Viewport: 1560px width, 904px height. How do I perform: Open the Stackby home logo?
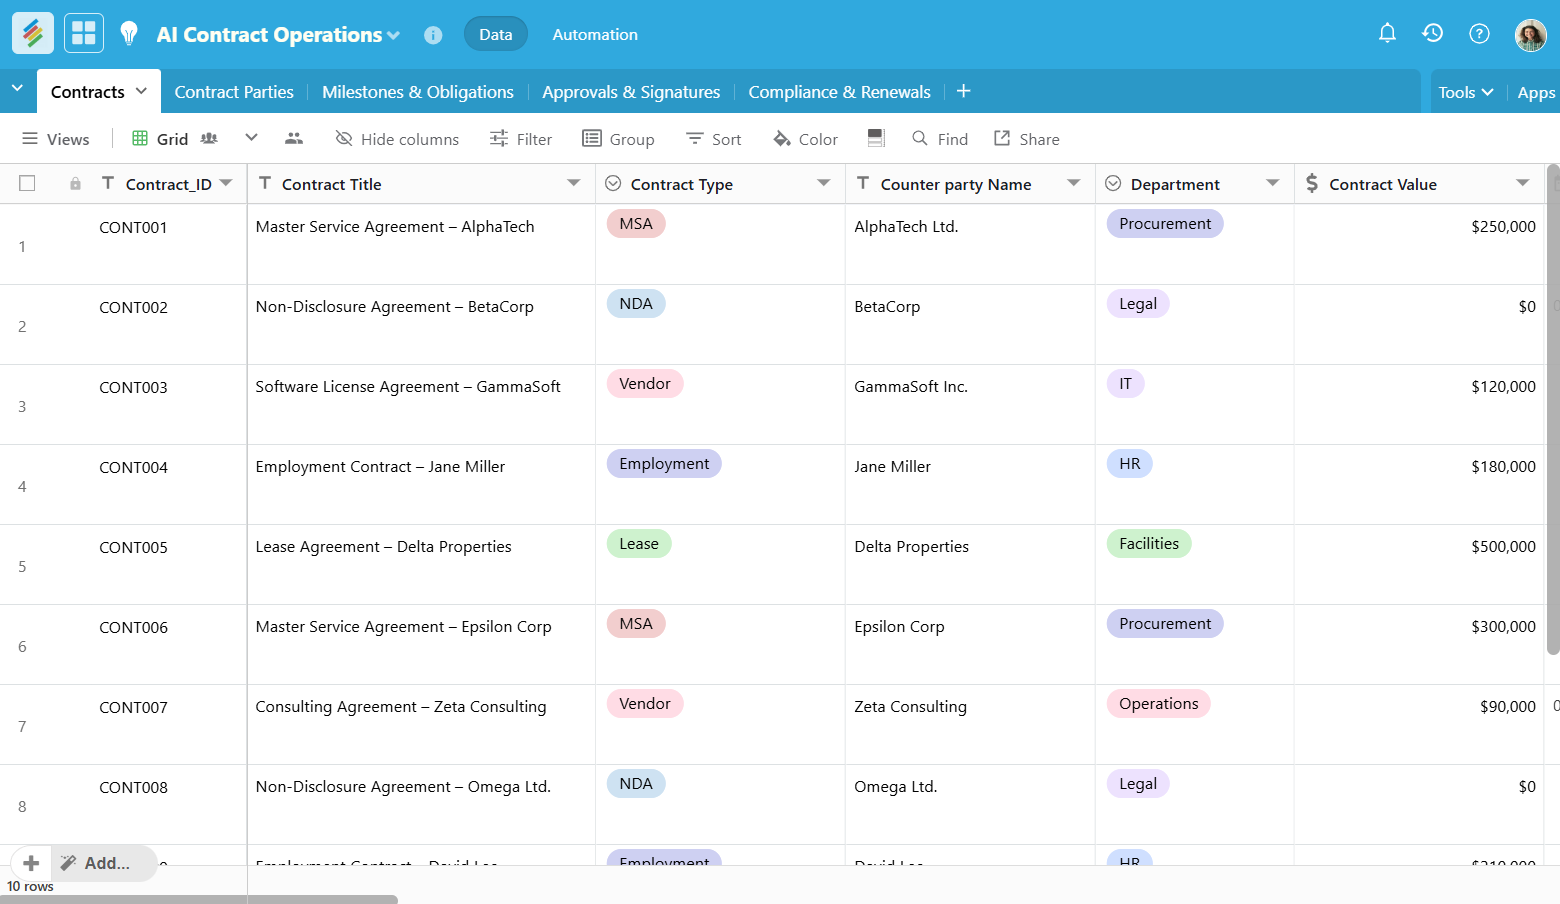pos(32,33)
